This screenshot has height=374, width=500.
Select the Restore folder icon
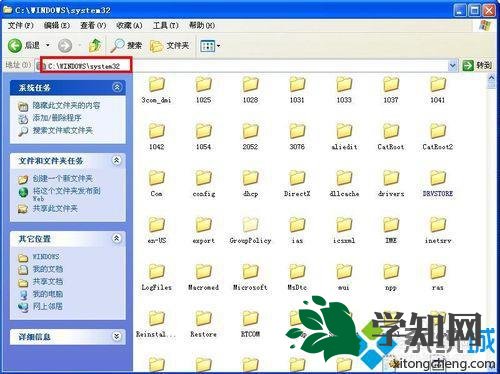pos(203,318)
